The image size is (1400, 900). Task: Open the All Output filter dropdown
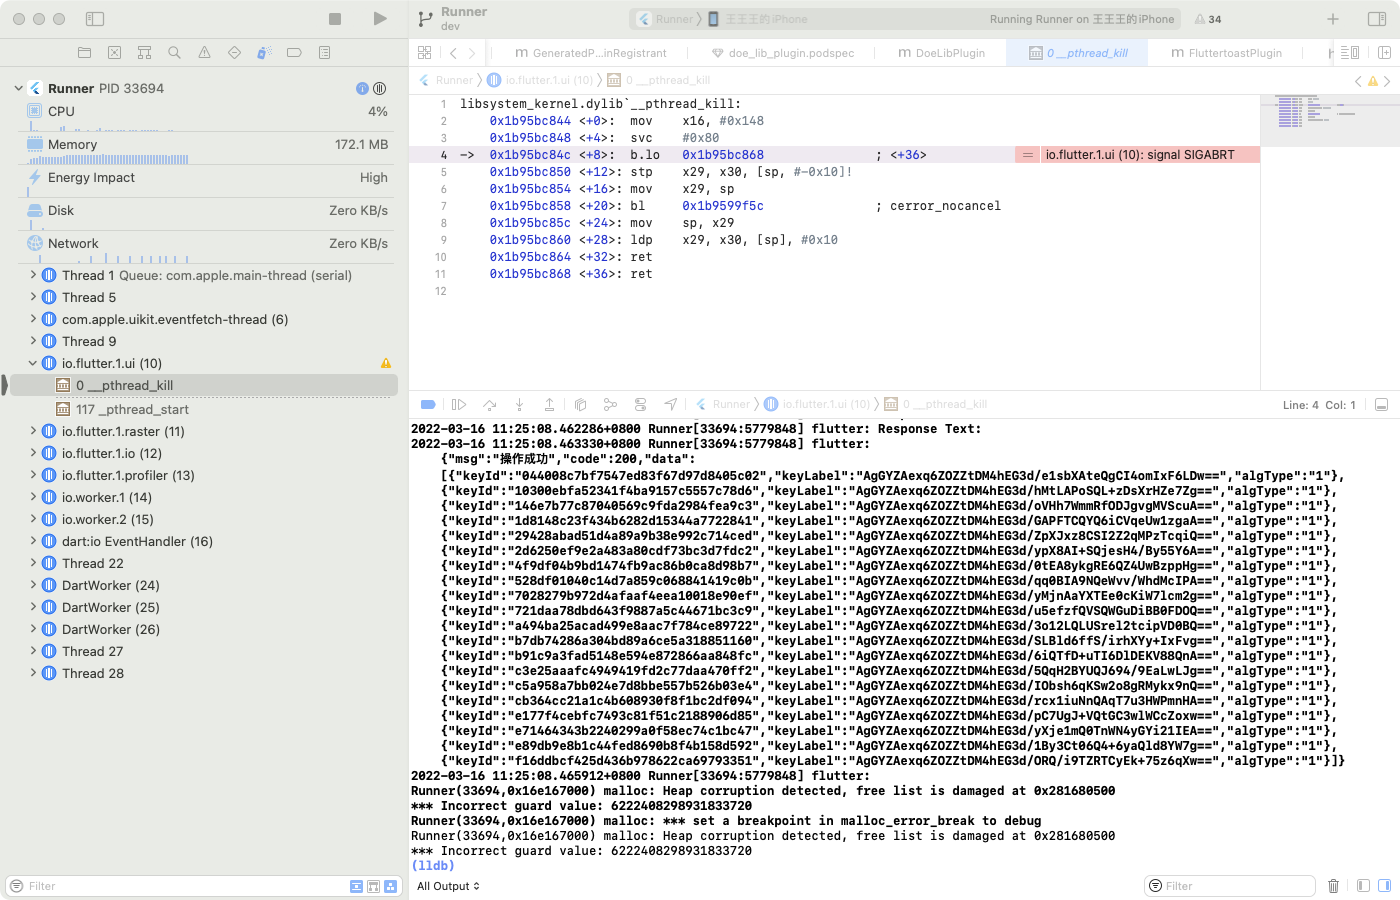447,885
